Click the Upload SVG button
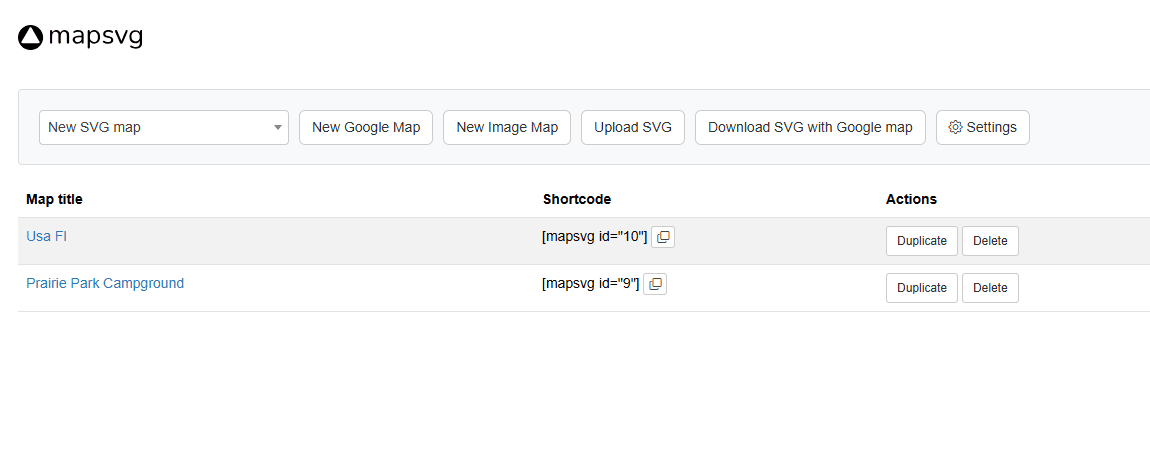Image resolution: width=1150 pixels, height=458 pixels. [x=633, y=128]
